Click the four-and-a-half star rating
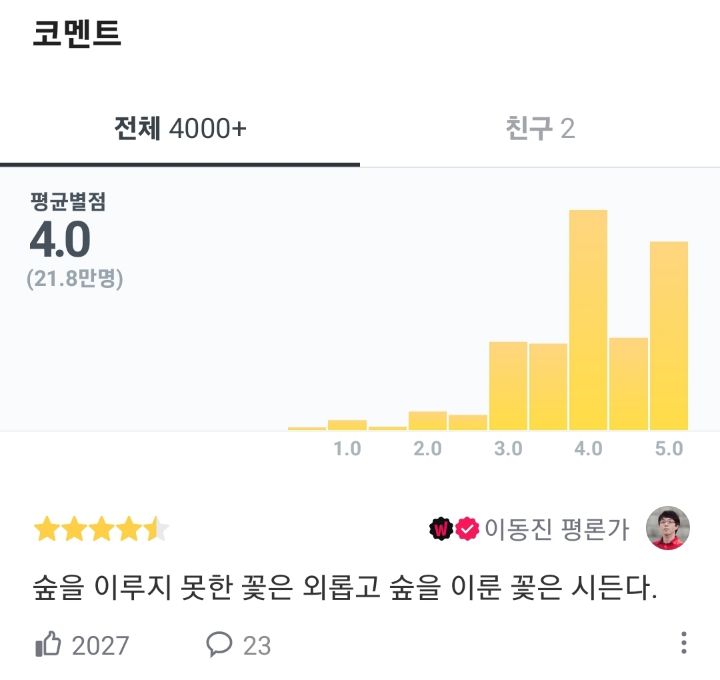 [101, 529]
